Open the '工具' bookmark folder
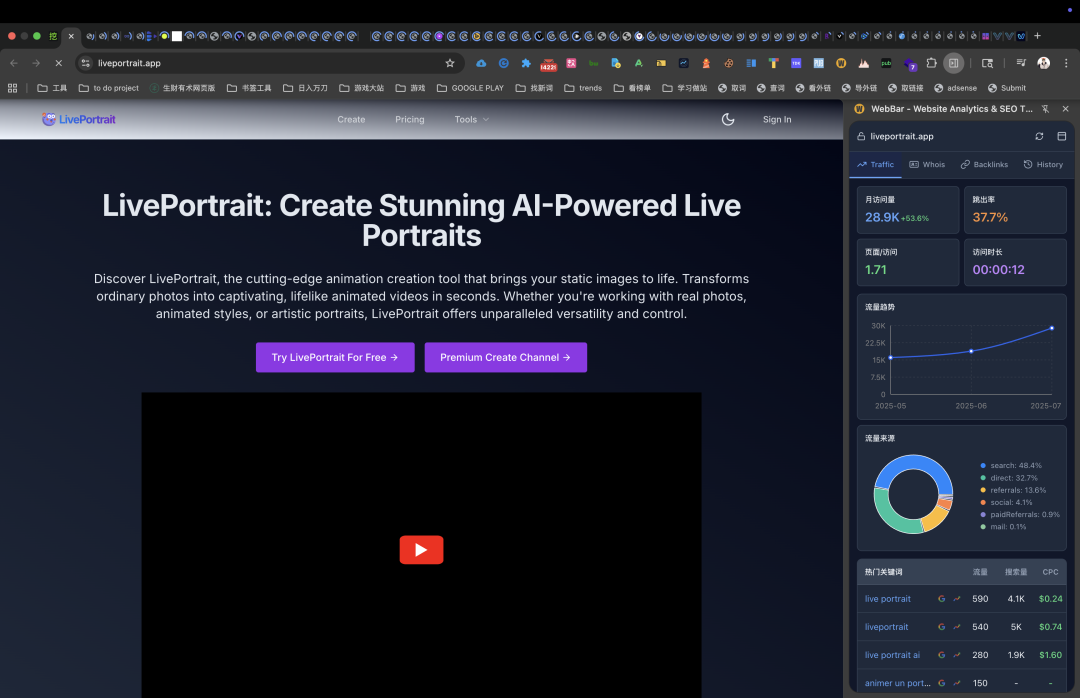 pos(52,88)
